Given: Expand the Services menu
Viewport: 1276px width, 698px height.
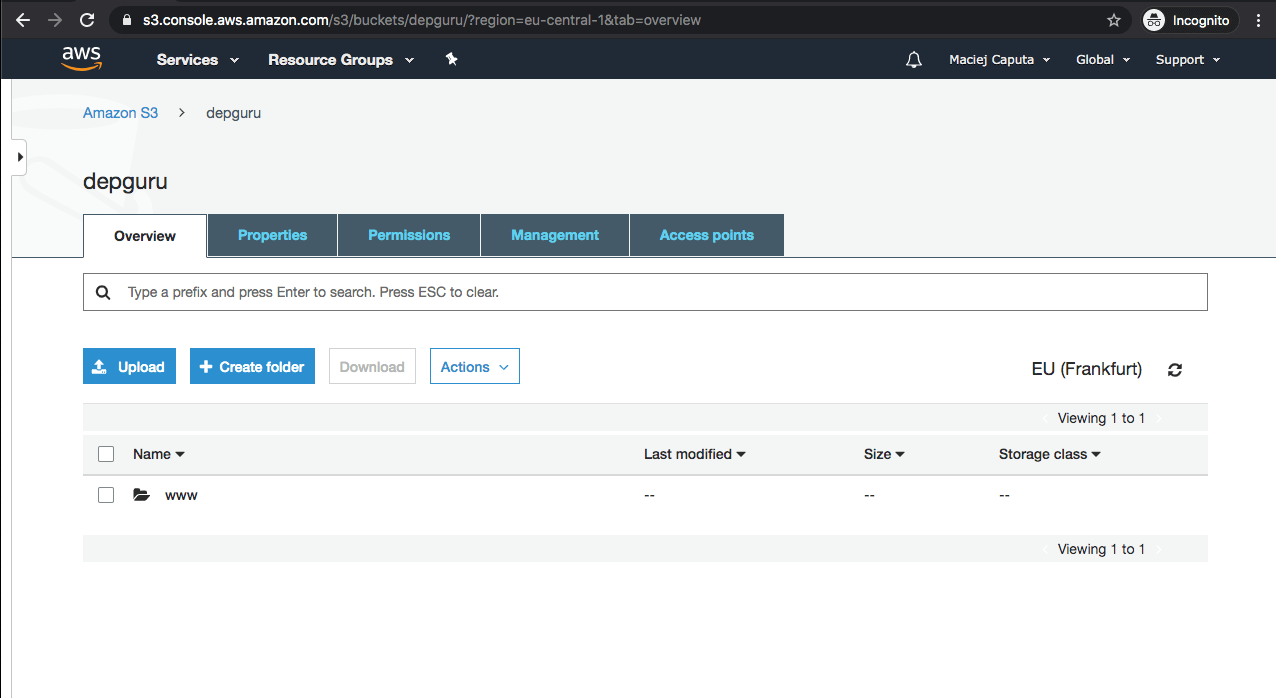Looking at the screenshot, I should tap(198, 60).
